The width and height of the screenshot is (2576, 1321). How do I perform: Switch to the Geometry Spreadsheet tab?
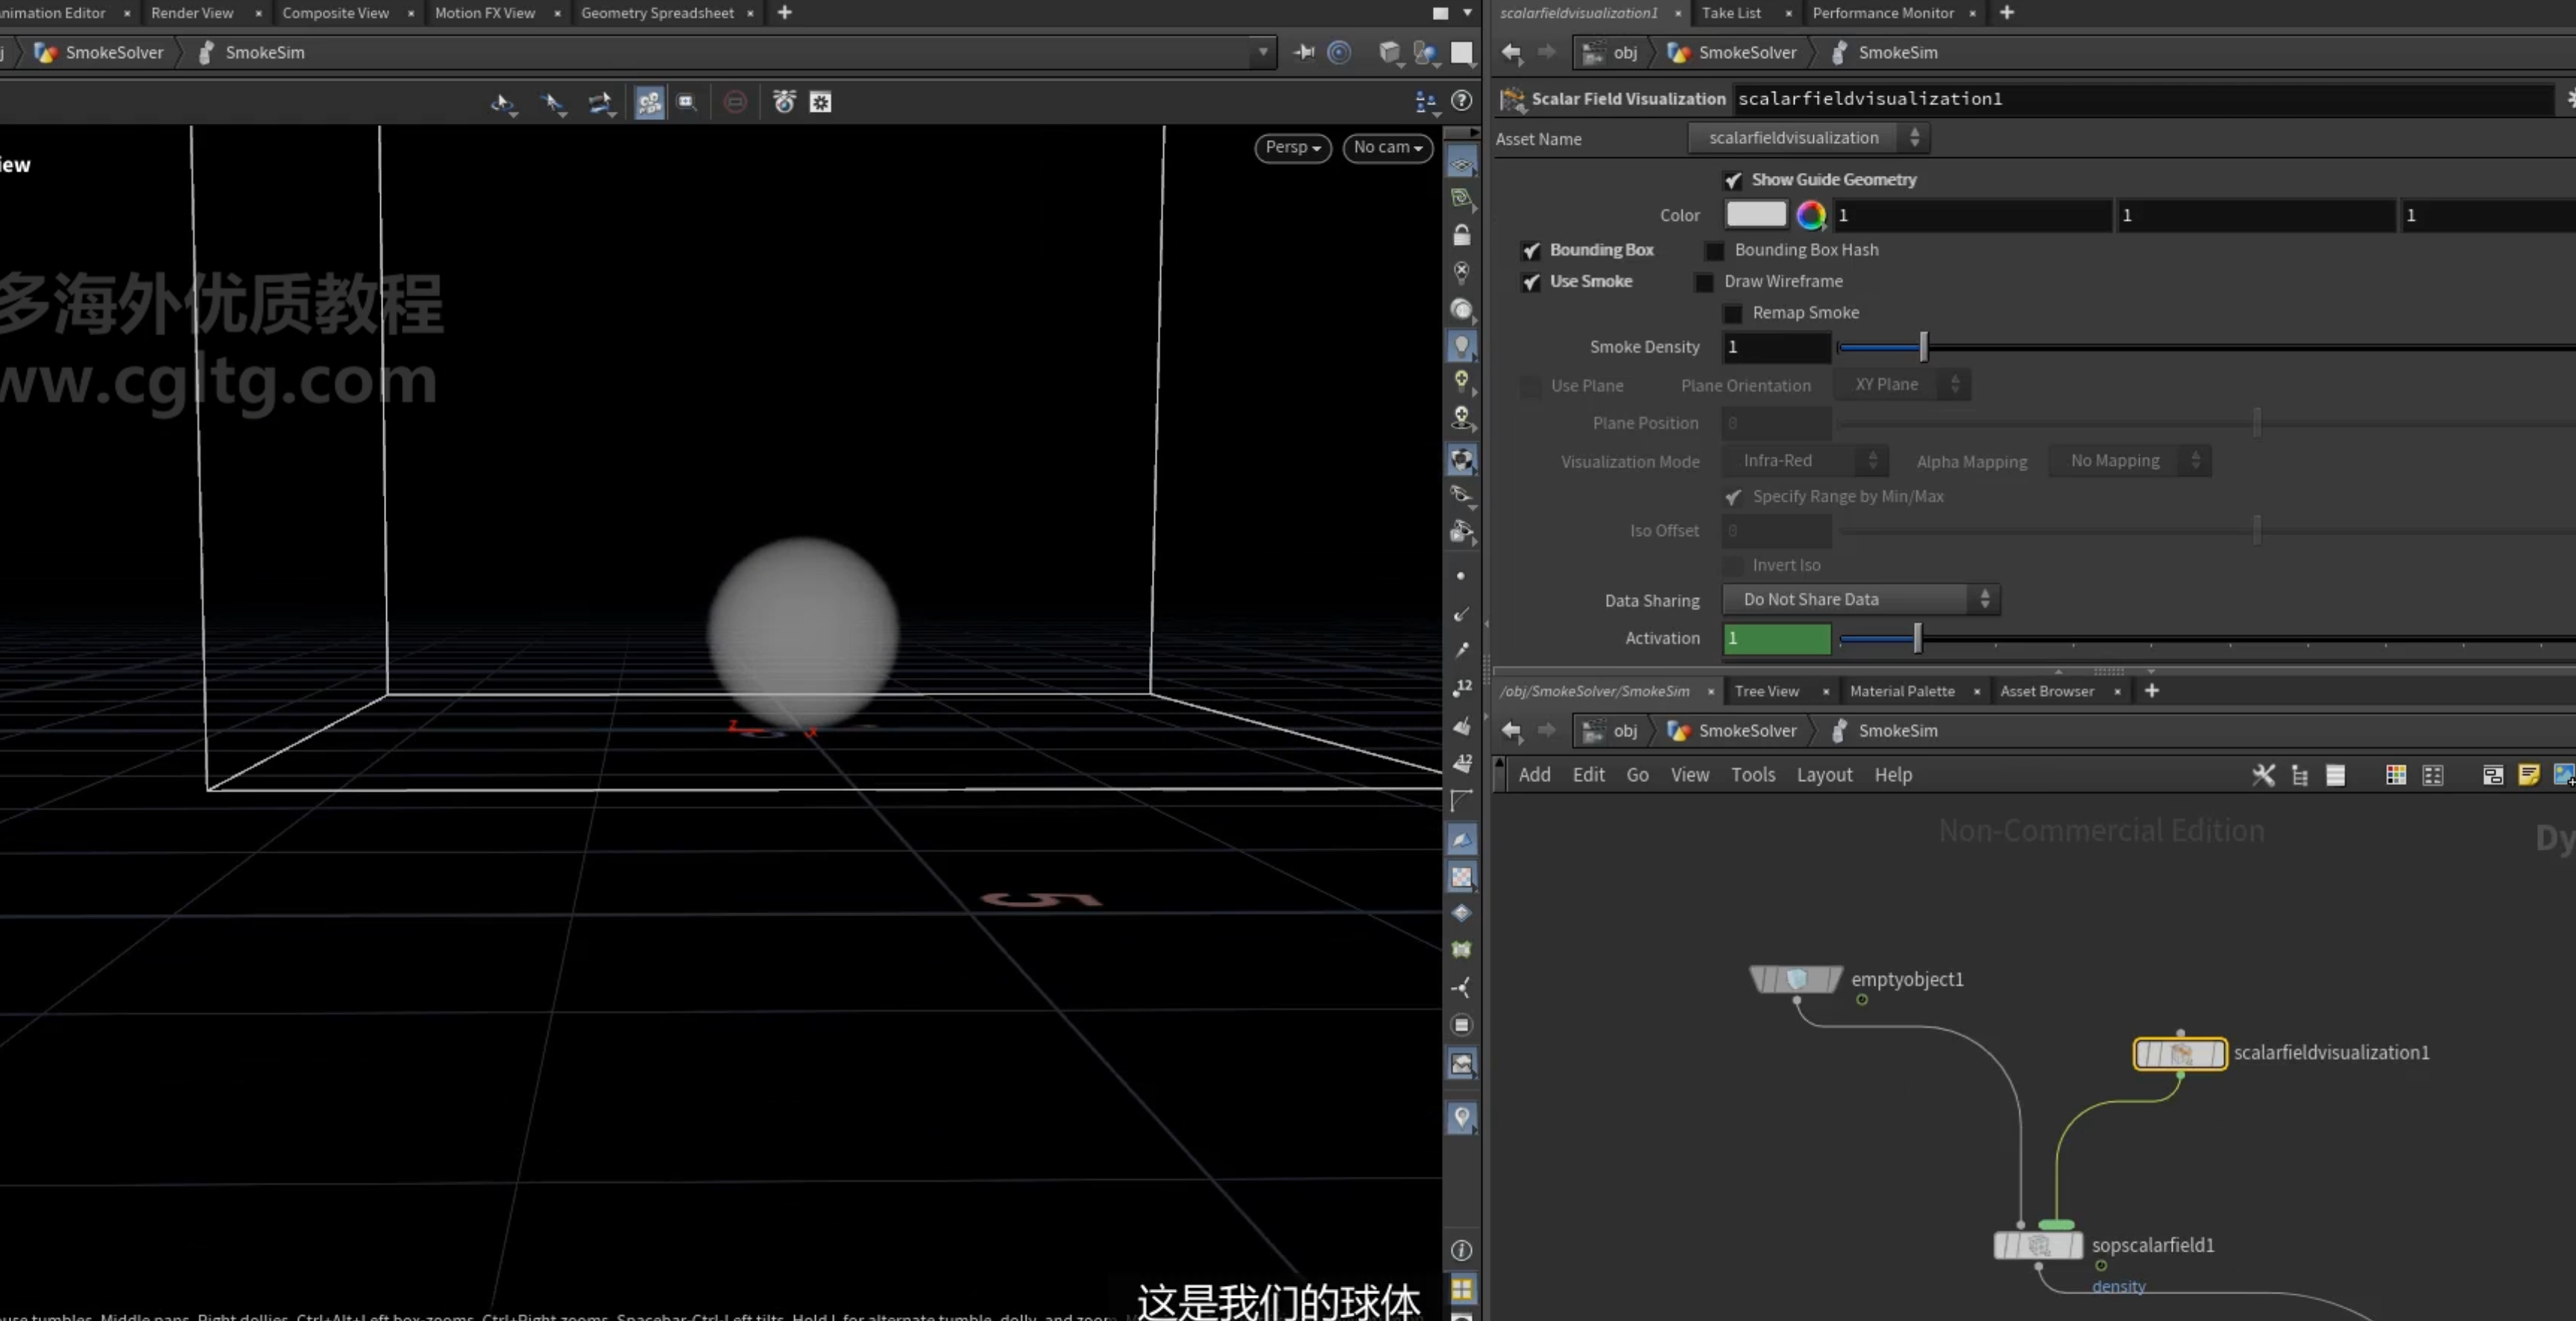tap(657, 13)
